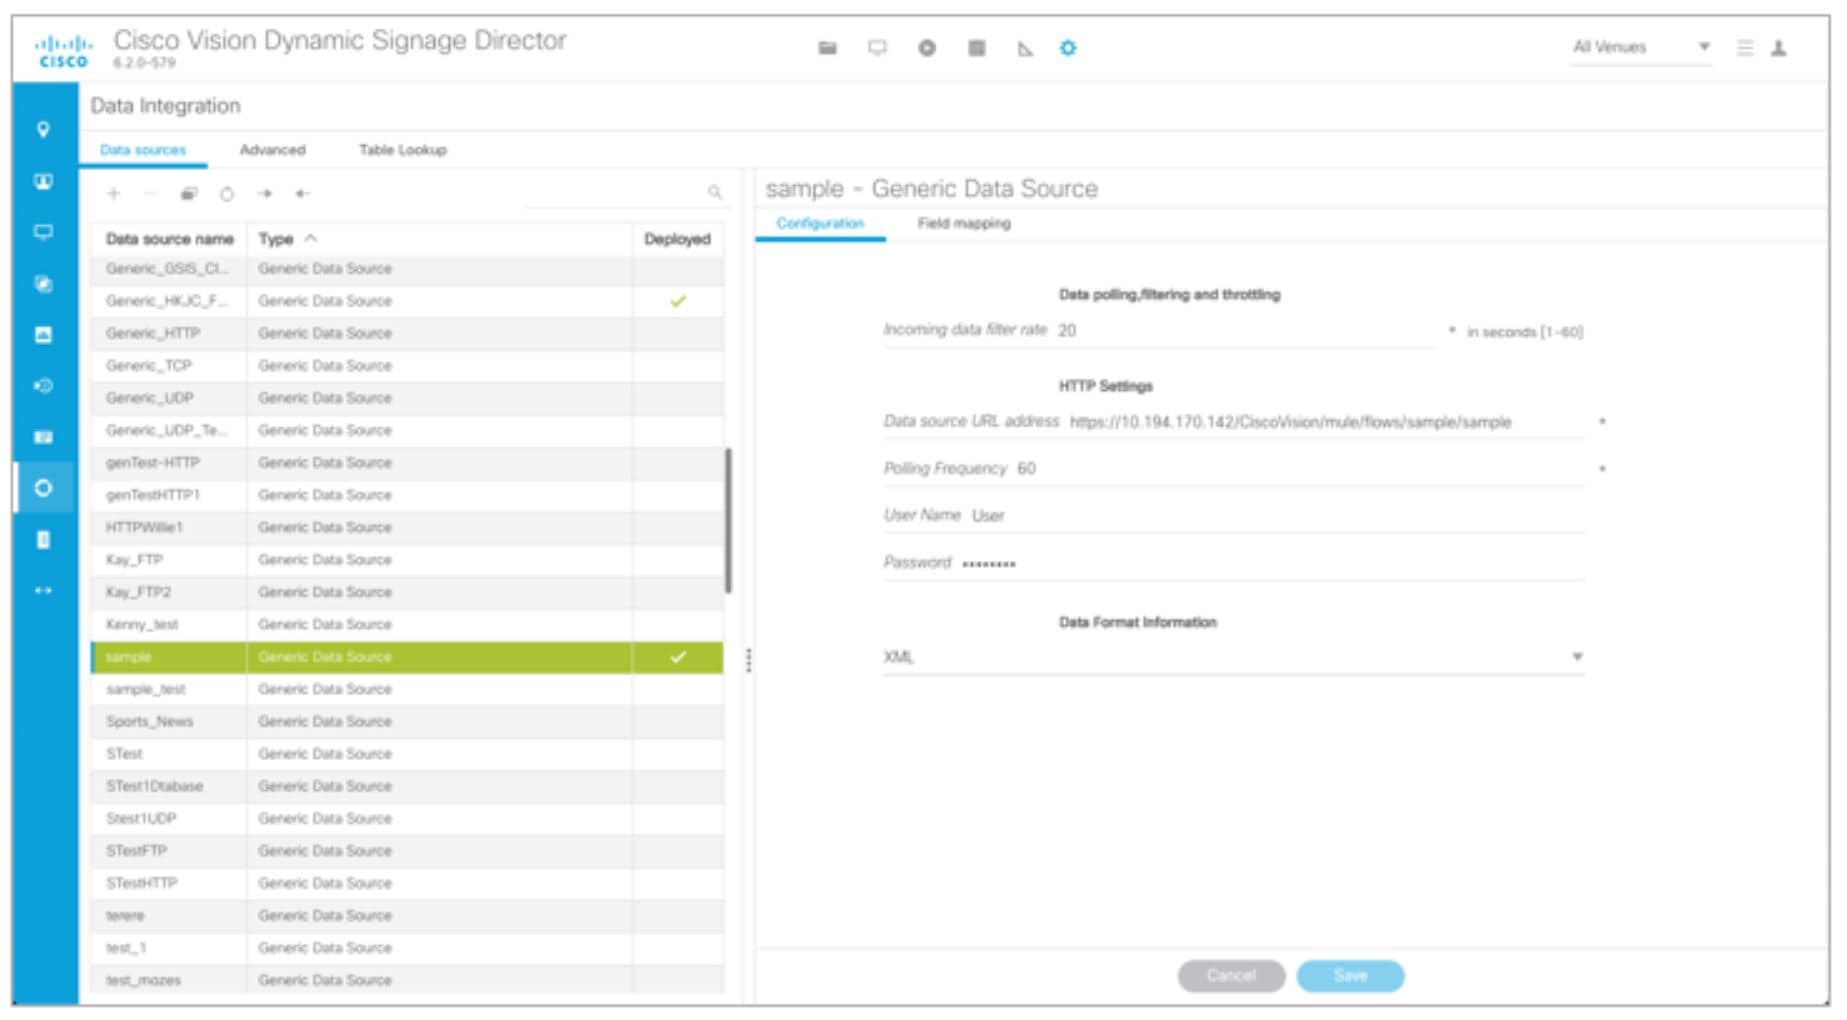Screen dimensions: 1847x1020
Task: Click the search magnifier icon above the list
Action: coord(715,192)
